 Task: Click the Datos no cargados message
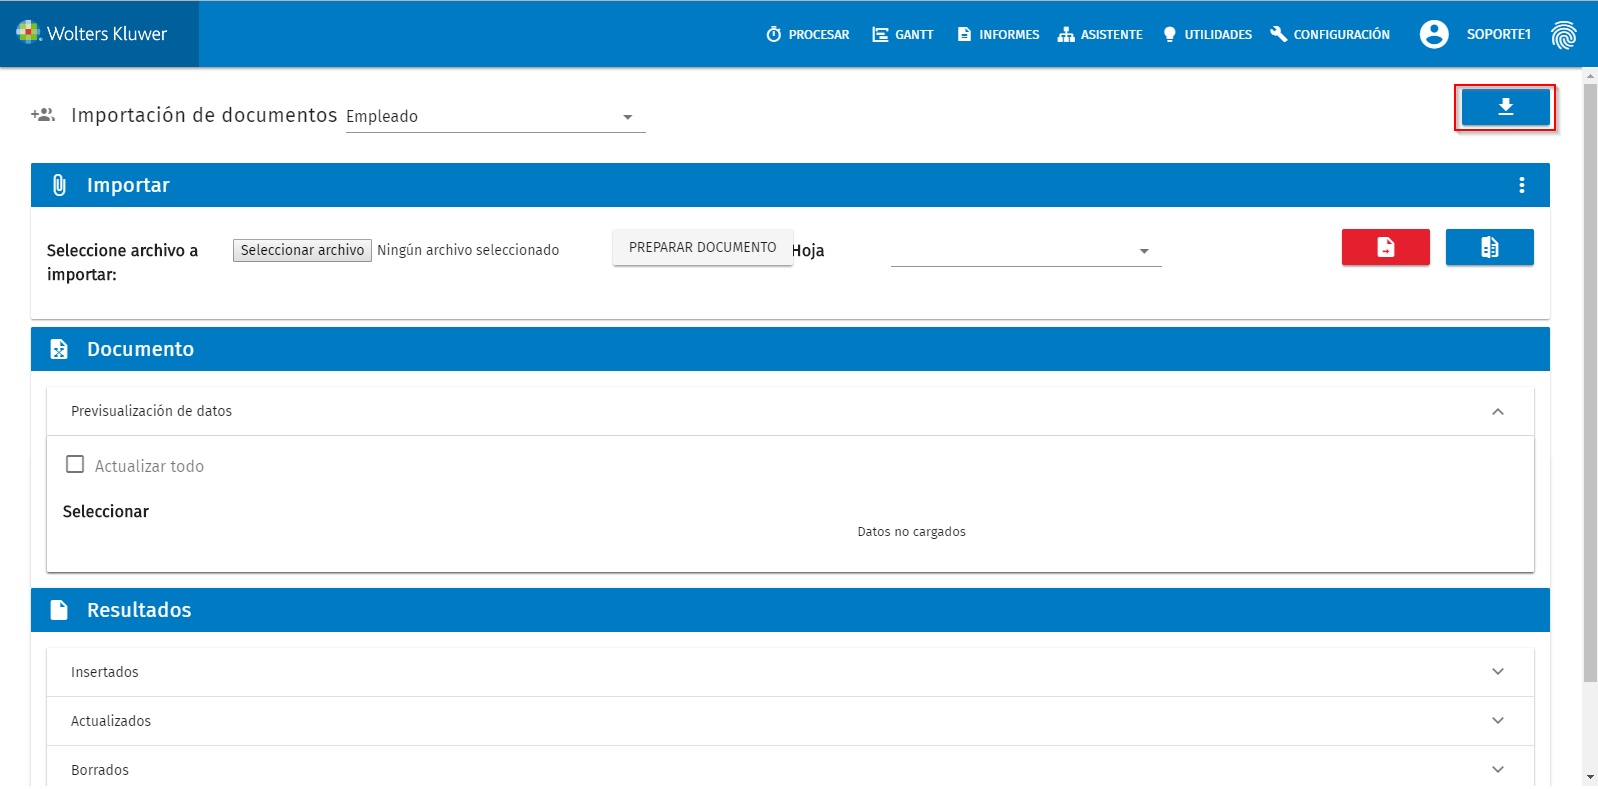(911, 532)
